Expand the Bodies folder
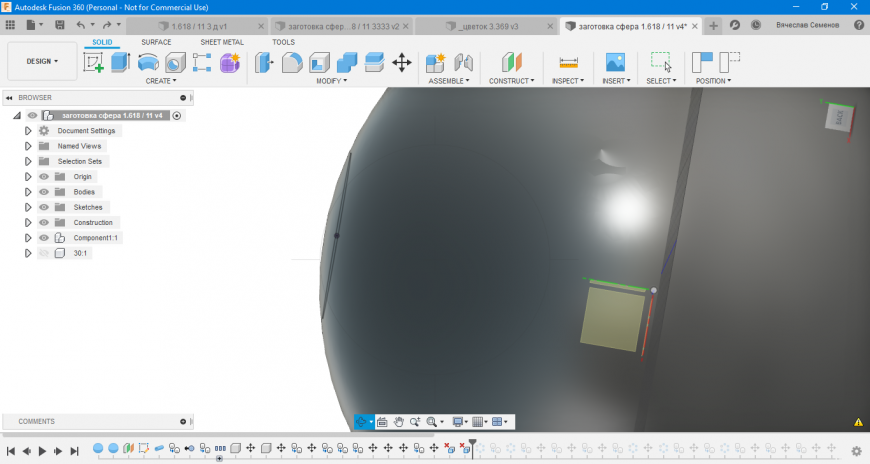 (28, 192)
